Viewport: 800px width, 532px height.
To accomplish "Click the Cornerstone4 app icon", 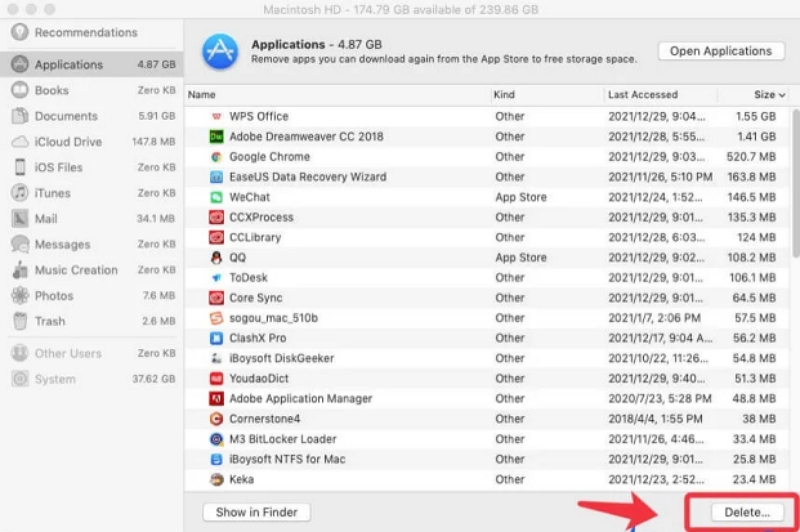I will (216, 419).
